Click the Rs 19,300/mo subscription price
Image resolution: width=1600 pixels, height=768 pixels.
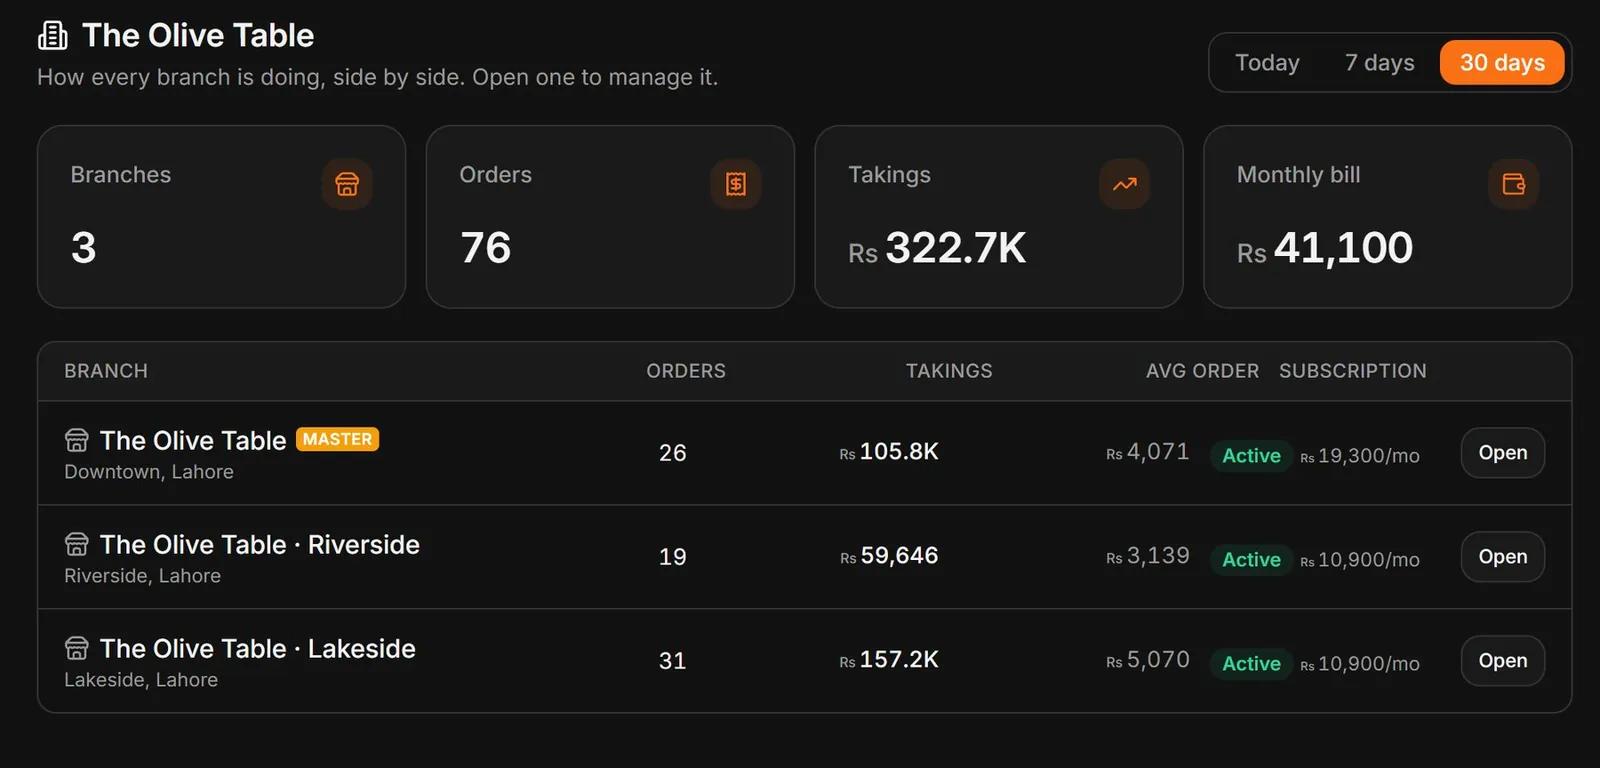pyautogui.click(x=1360, y=456)
